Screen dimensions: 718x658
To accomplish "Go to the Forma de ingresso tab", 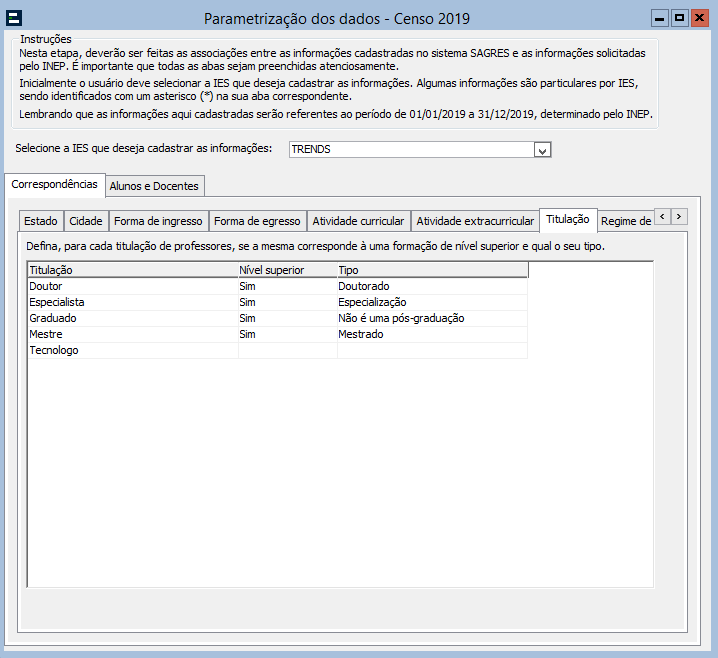I will [x=158, y=221].
